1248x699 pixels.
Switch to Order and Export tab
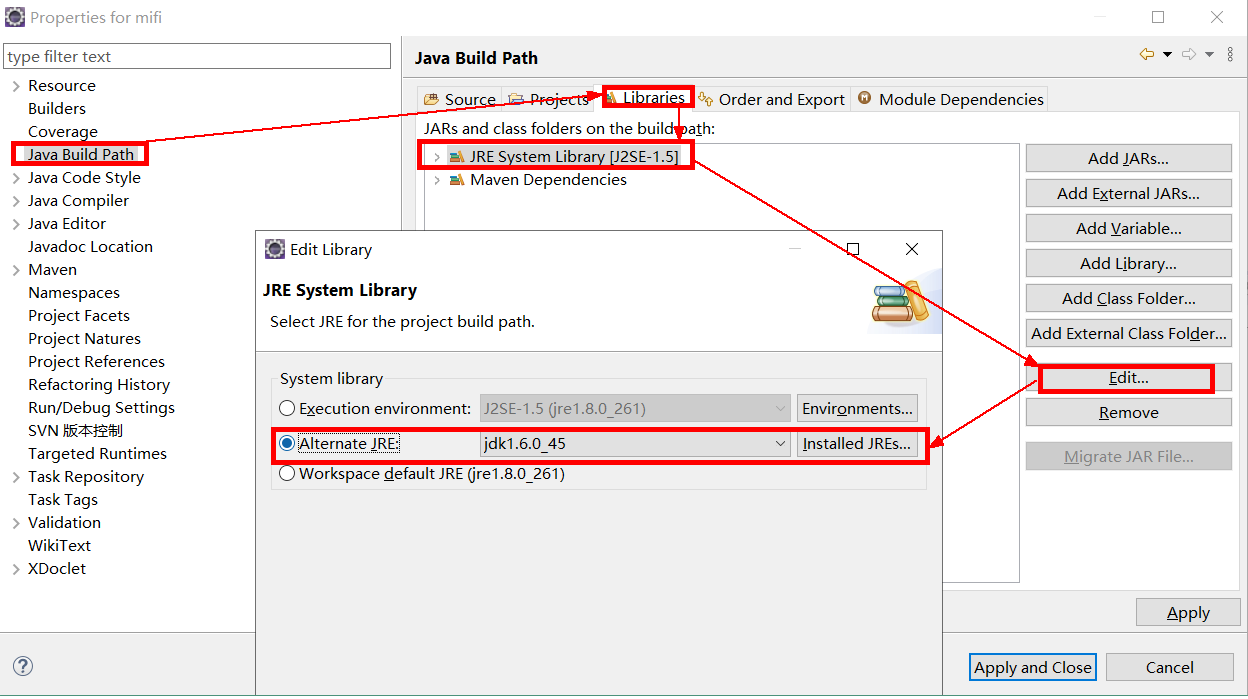[x=771, y=99]
